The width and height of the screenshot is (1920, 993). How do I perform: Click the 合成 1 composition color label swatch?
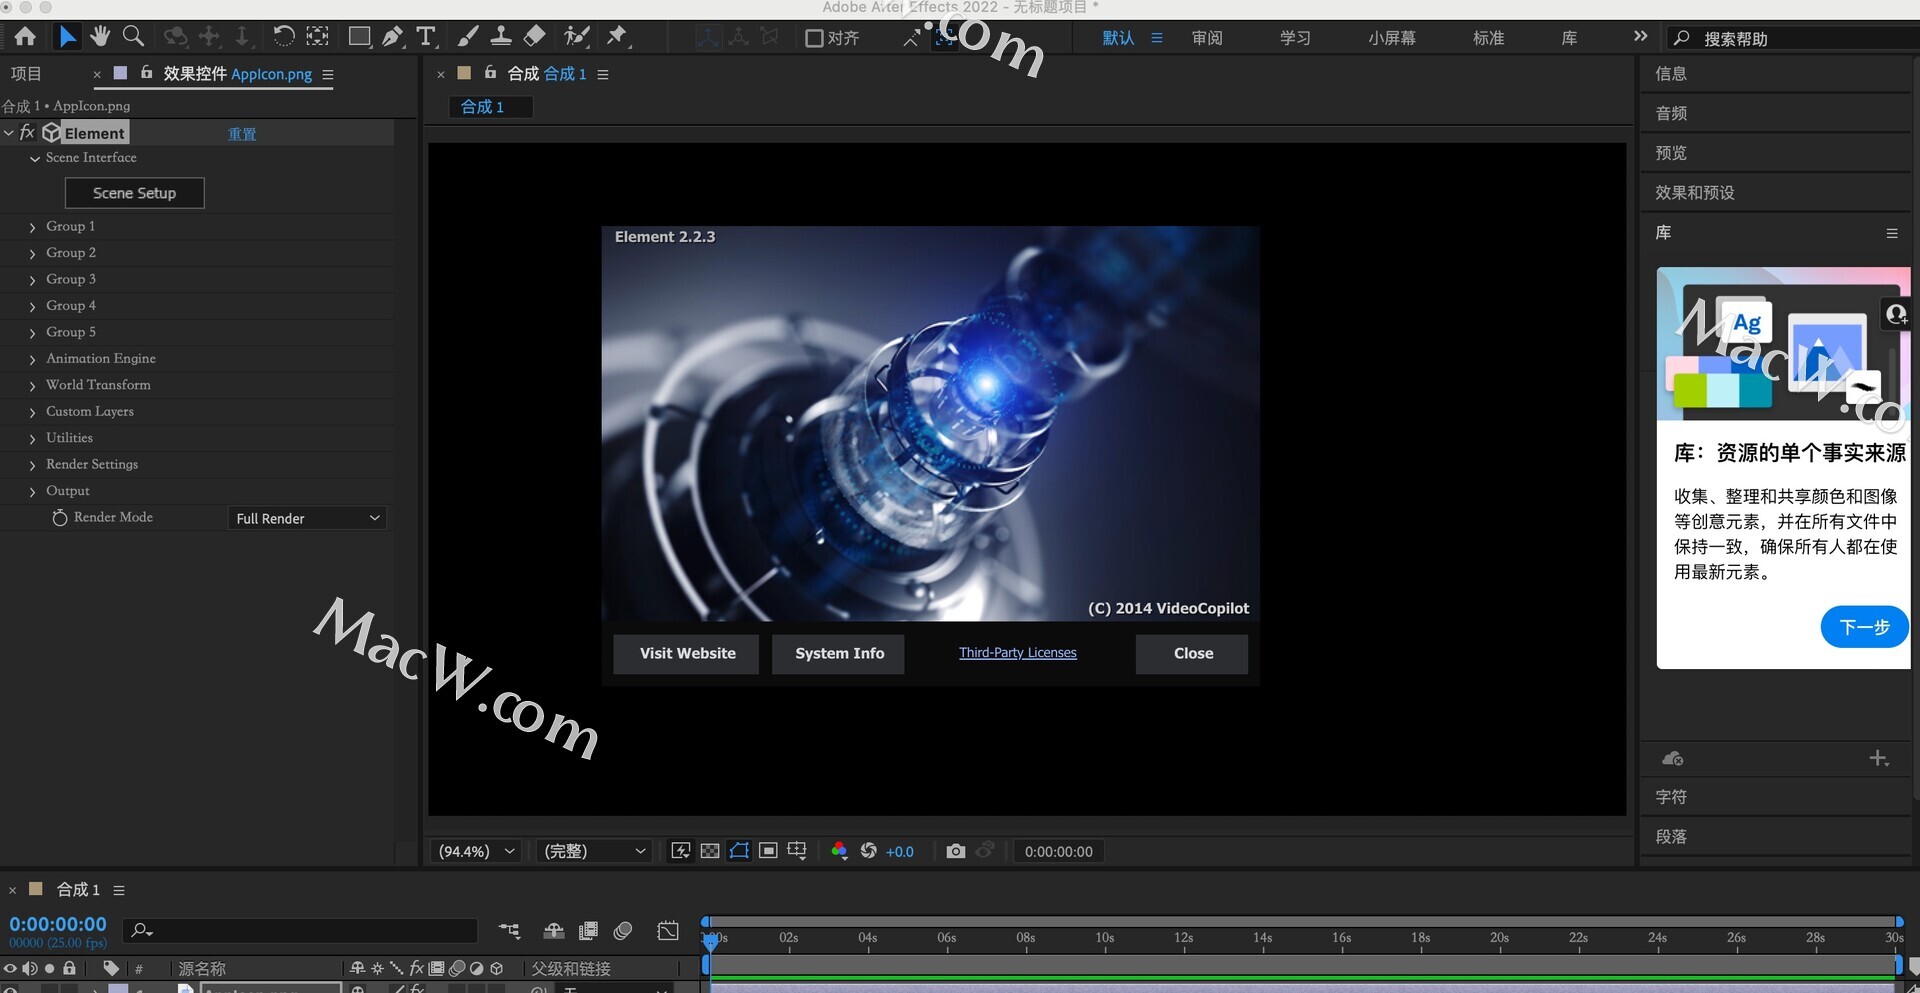tap(464, 73)
